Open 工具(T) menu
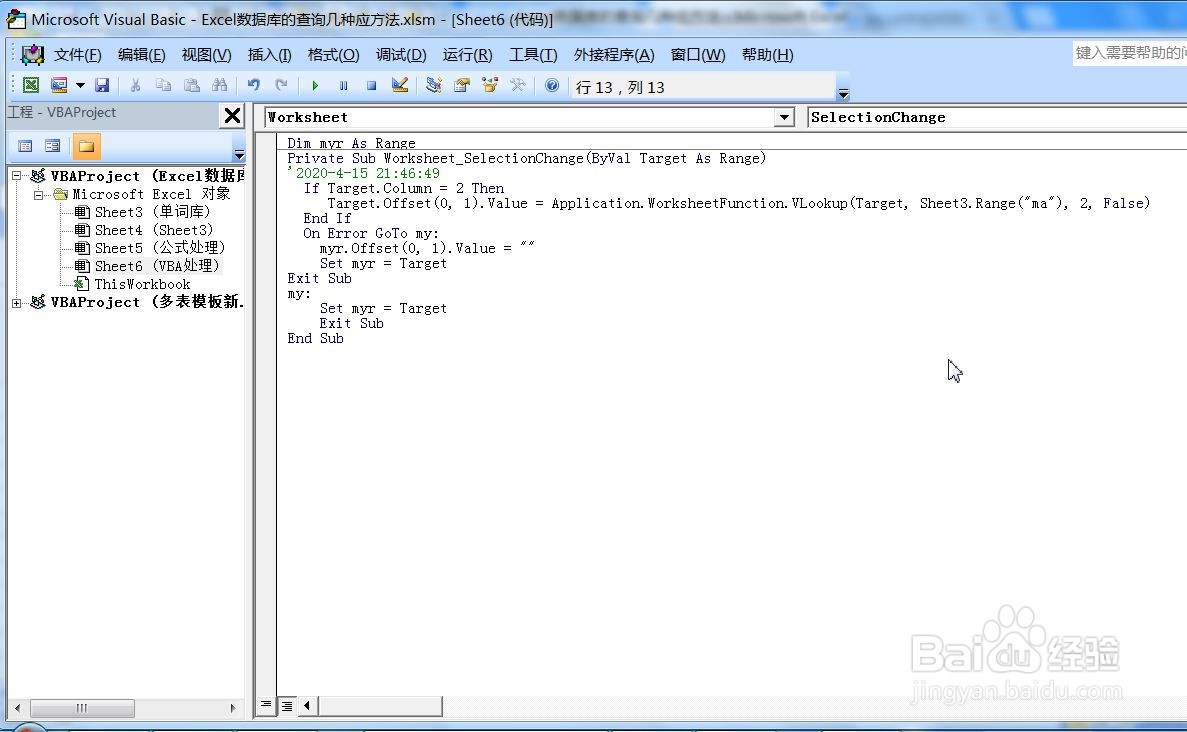This screenshot has width=1187, height=732. (533, 55)
